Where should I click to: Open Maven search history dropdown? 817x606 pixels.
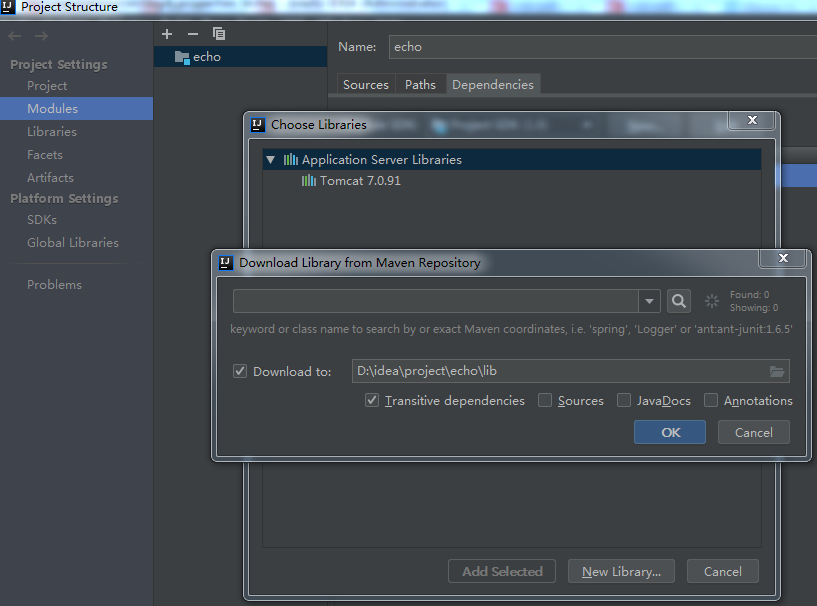click(649, 301)
